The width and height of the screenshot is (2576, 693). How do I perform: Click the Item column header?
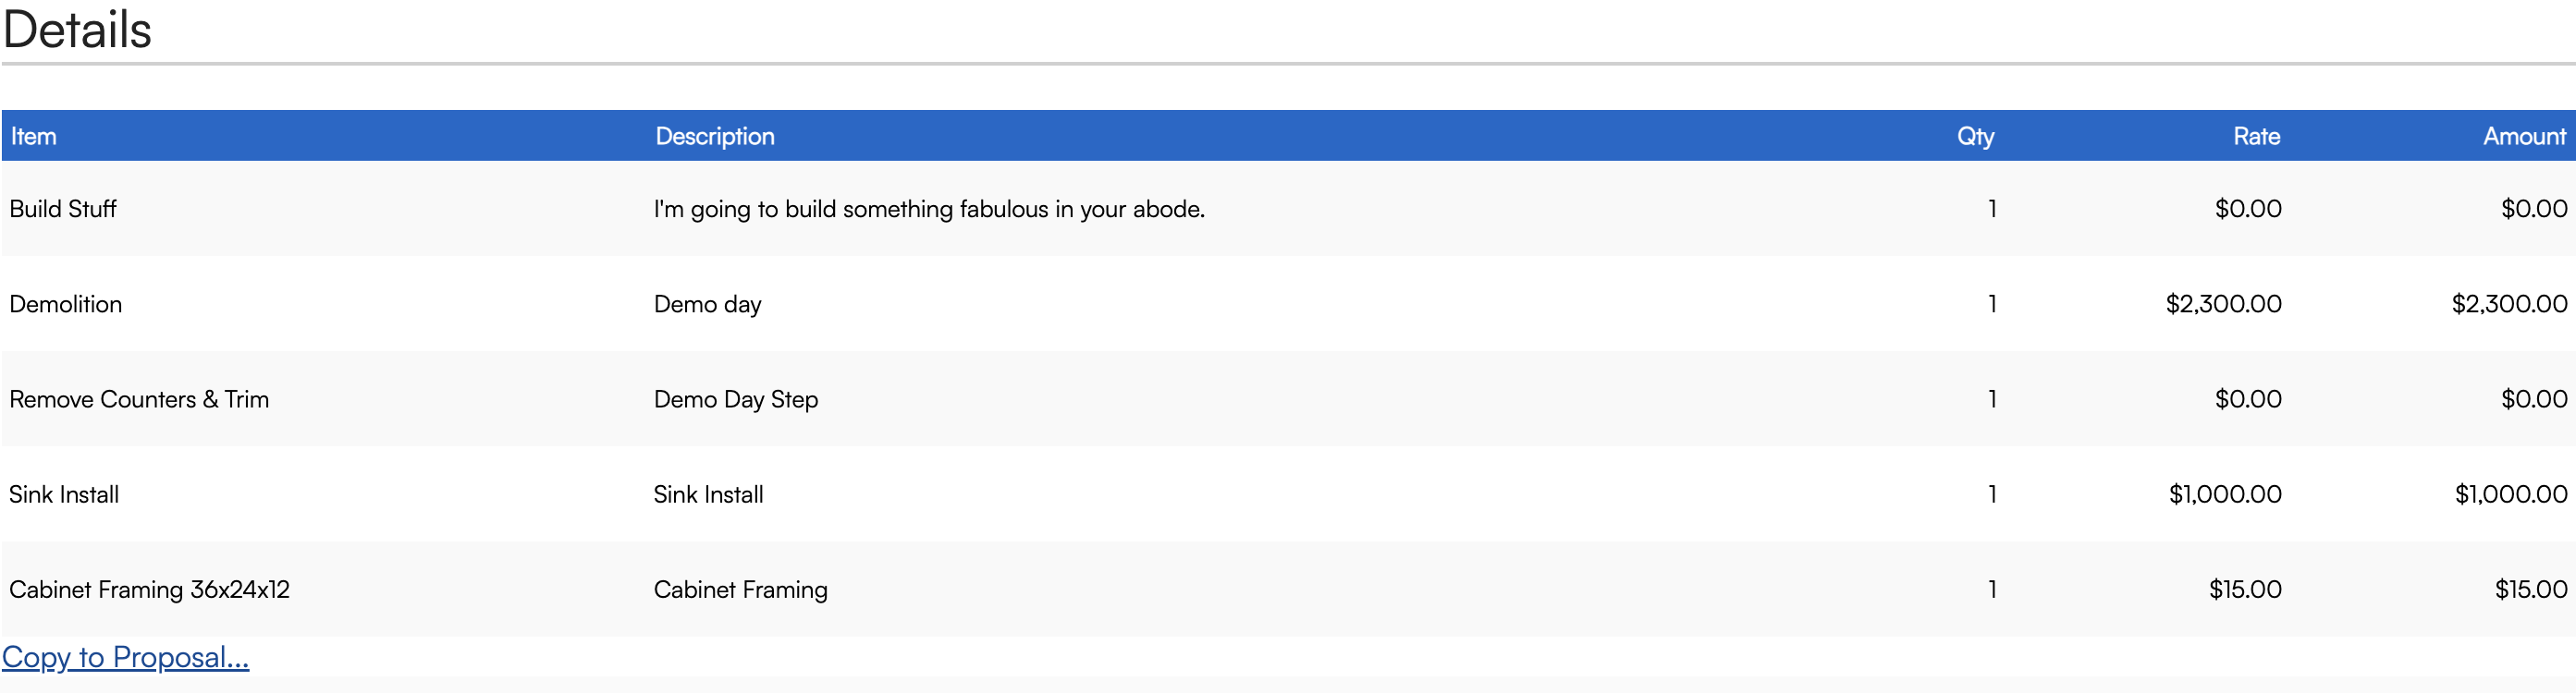(34, 136)
